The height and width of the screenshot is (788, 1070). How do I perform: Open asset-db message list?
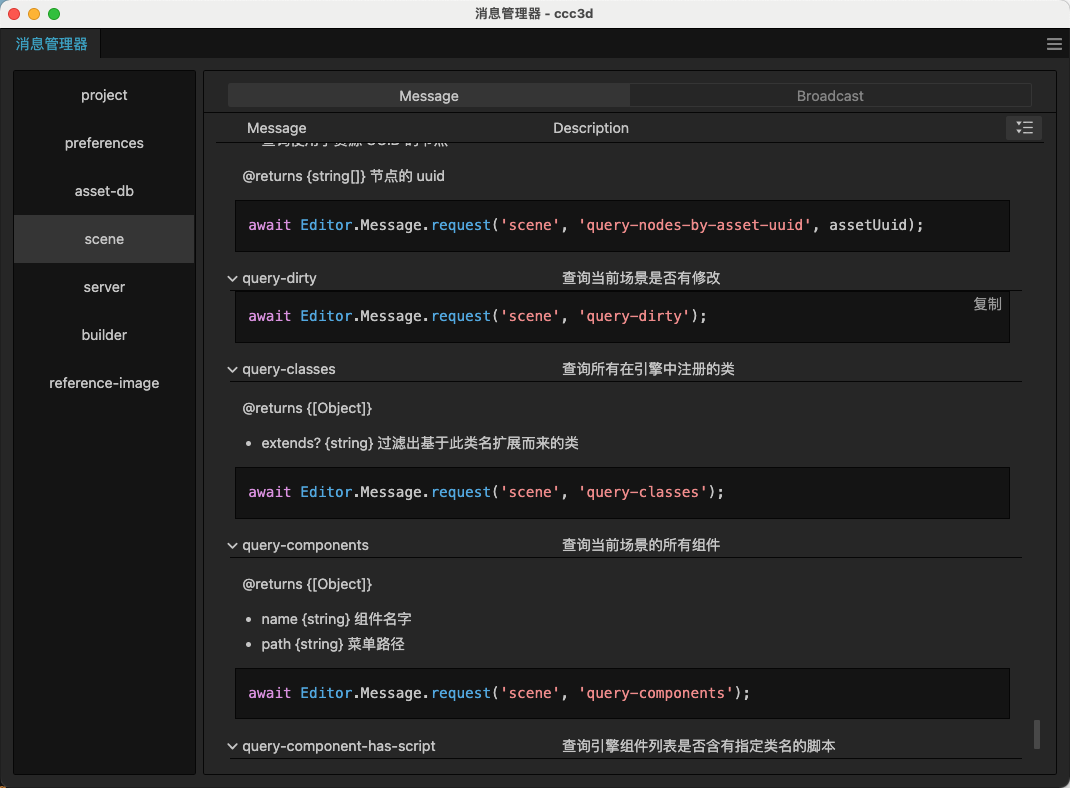coord(104,191)
